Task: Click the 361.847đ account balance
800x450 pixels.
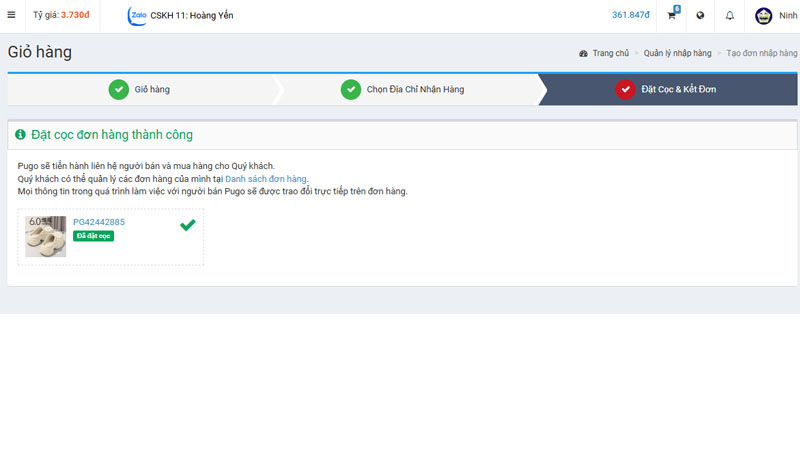Action: 630,15
